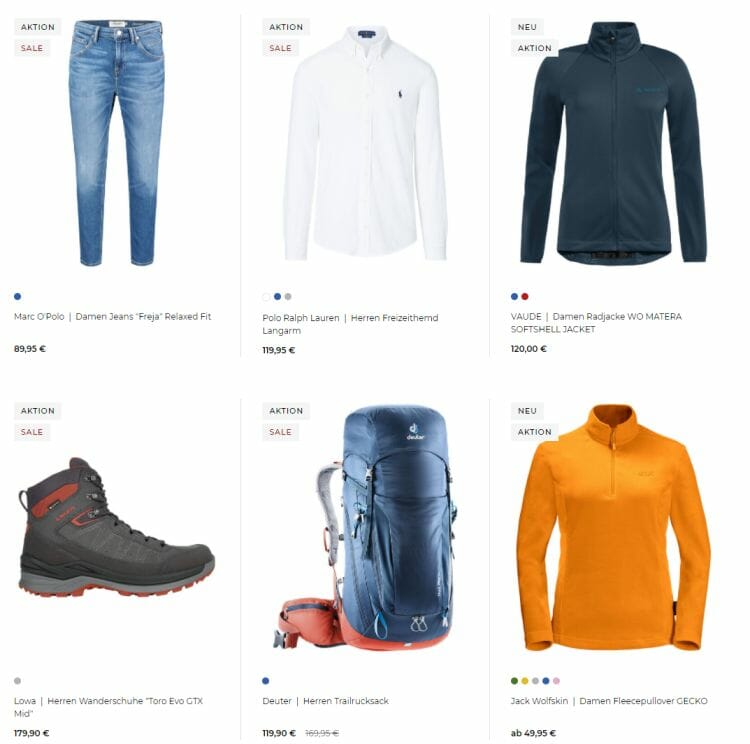The width and height of the screenshot is (750, 744).
Task: Choose blue swatch for Polo Ralph Lauren shirt
Action: point(277,297)
